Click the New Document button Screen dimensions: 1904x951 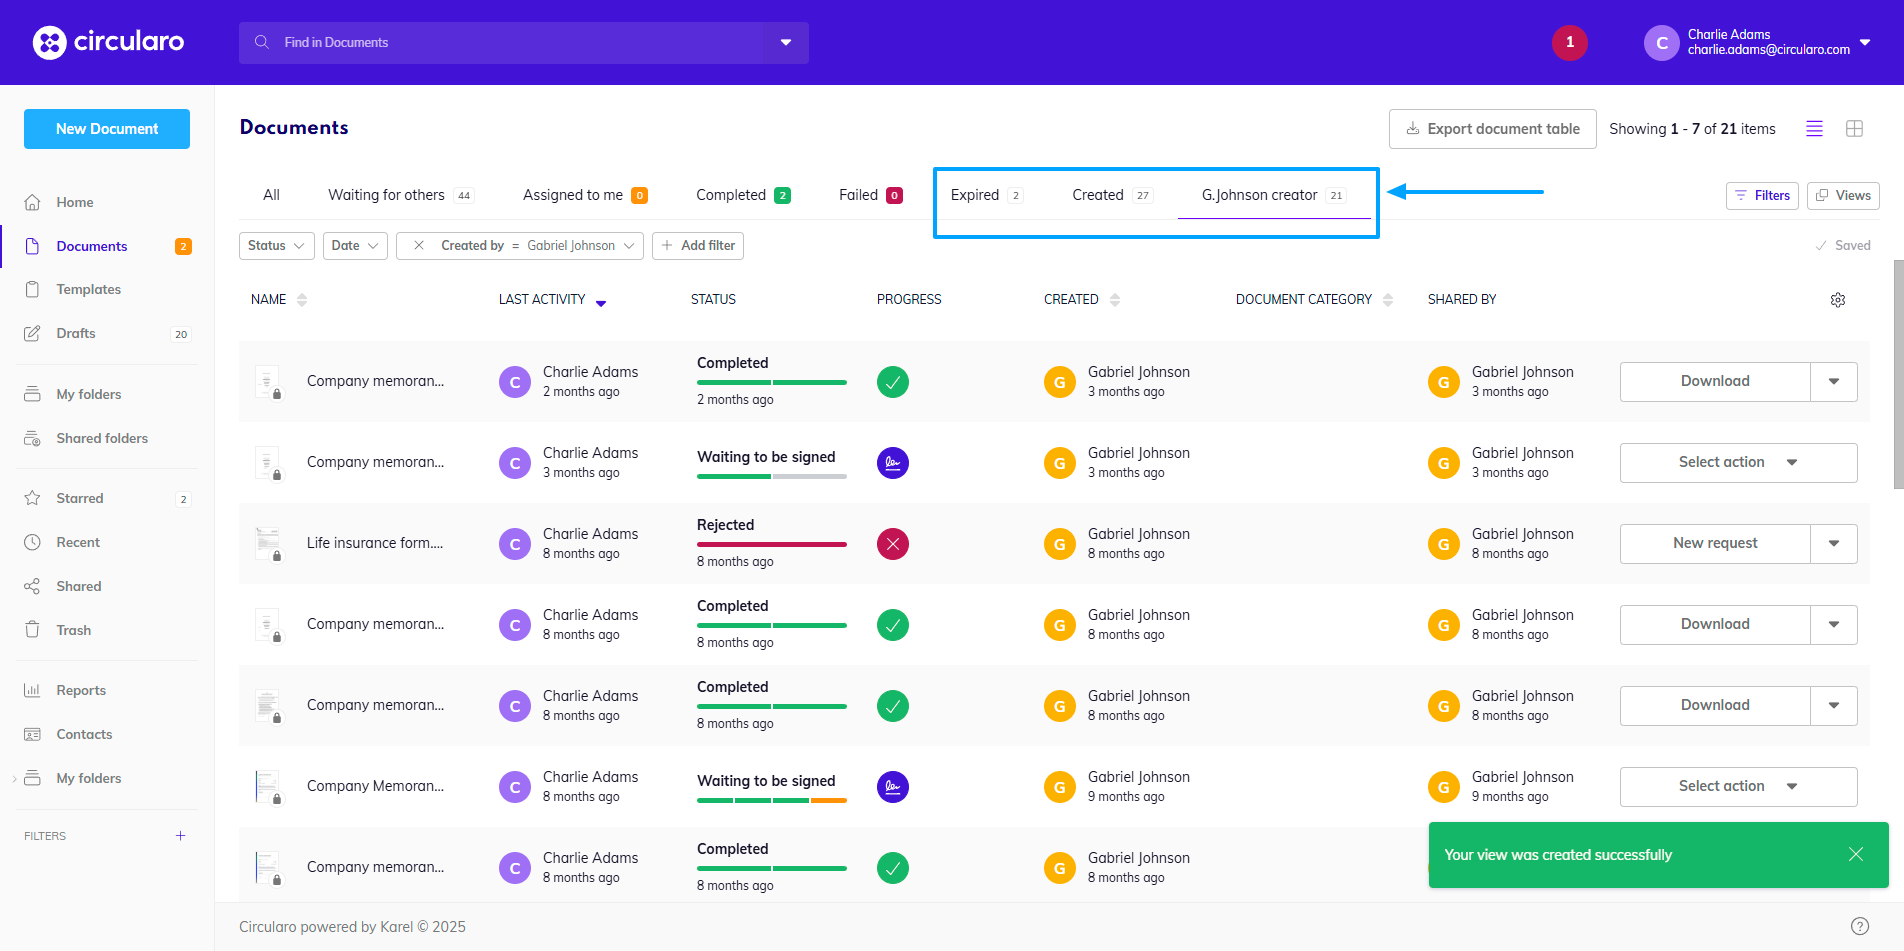pyautogui.click(x=107, y=129)
